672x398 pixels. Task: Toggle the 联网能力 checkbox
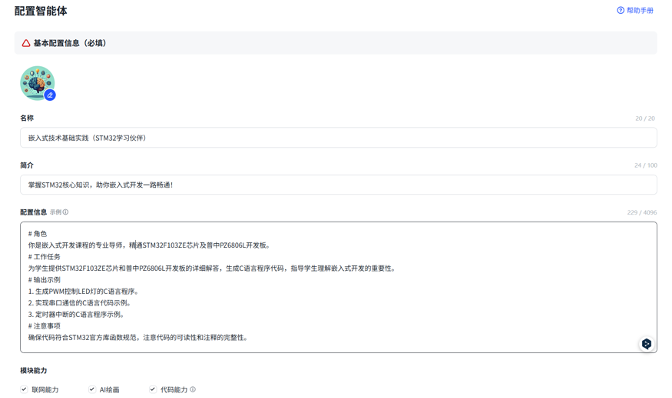tap(24, 389)
